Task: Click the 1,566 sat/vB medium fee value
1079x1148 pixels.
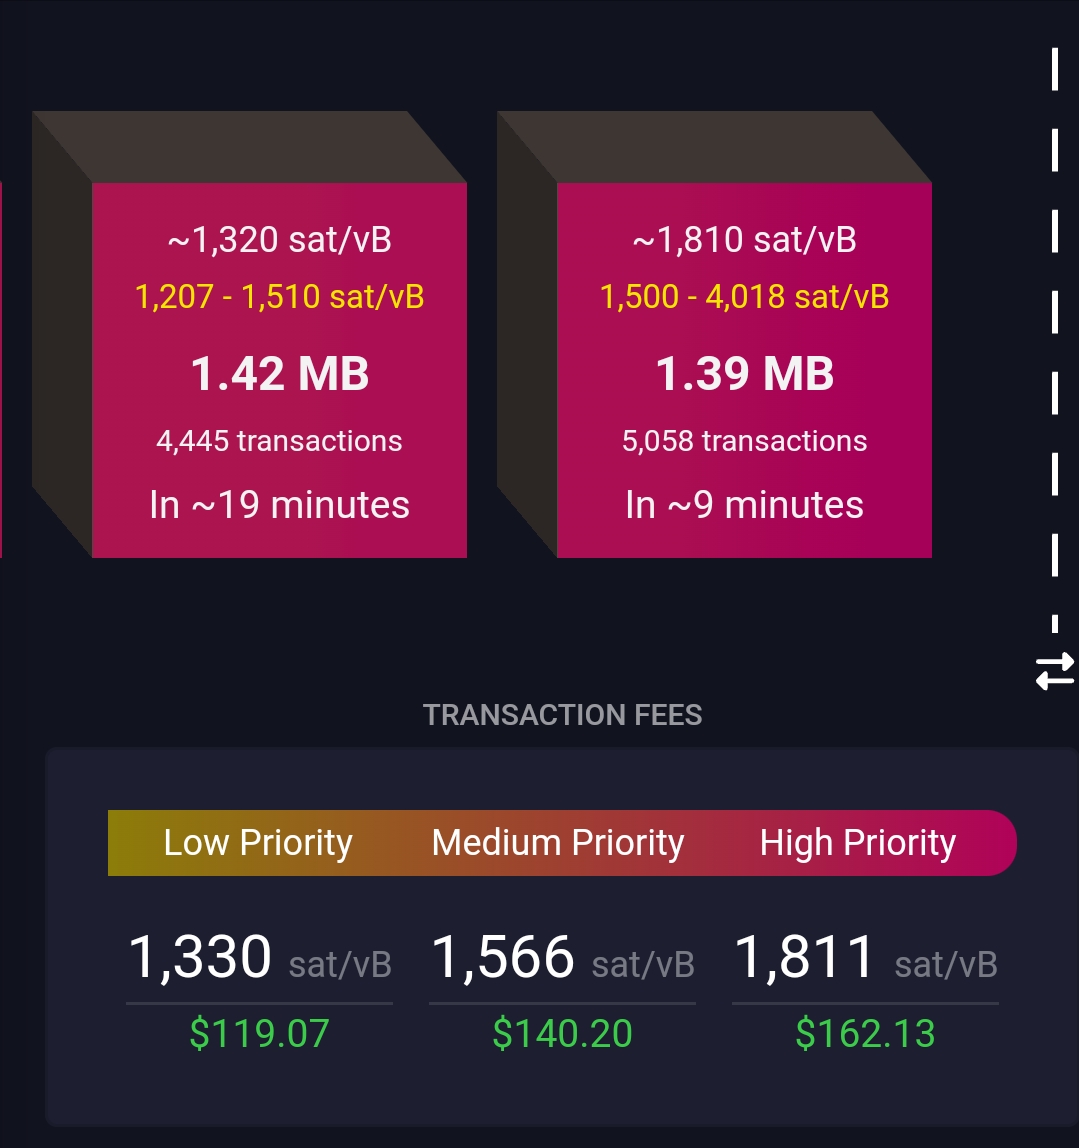Action: tap(562, 958)
